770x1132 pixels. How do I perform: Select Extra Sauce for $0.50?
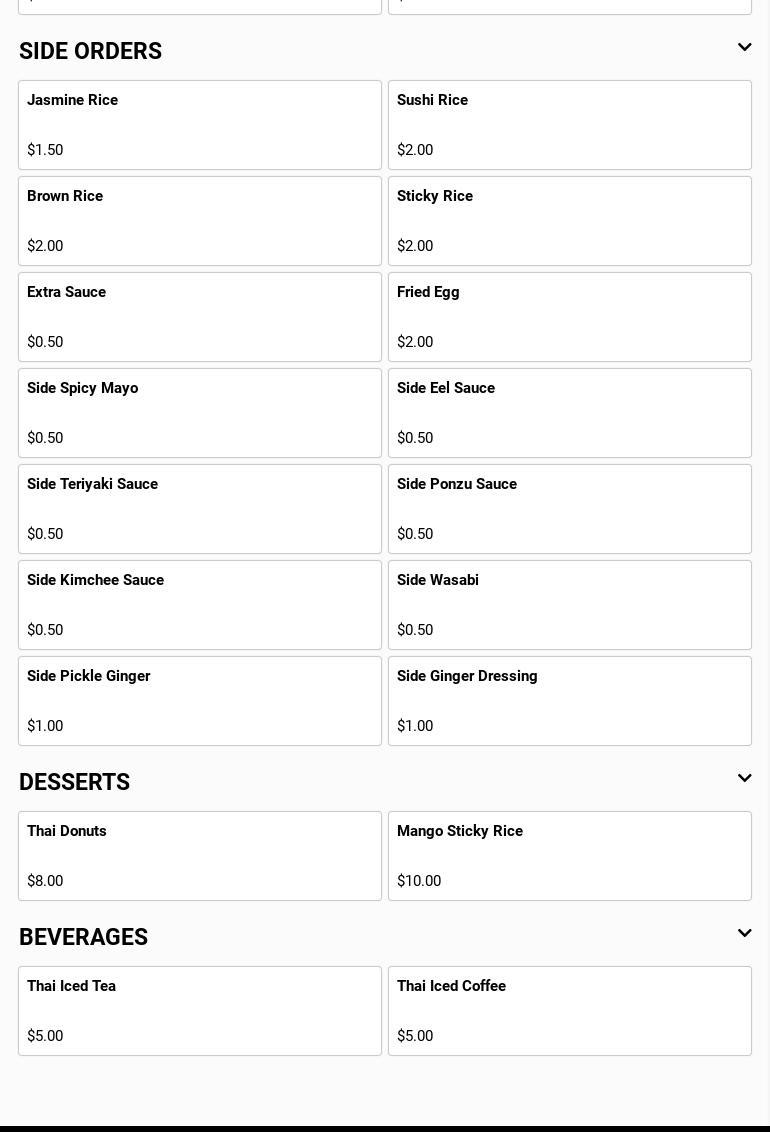tap(200, 317)
